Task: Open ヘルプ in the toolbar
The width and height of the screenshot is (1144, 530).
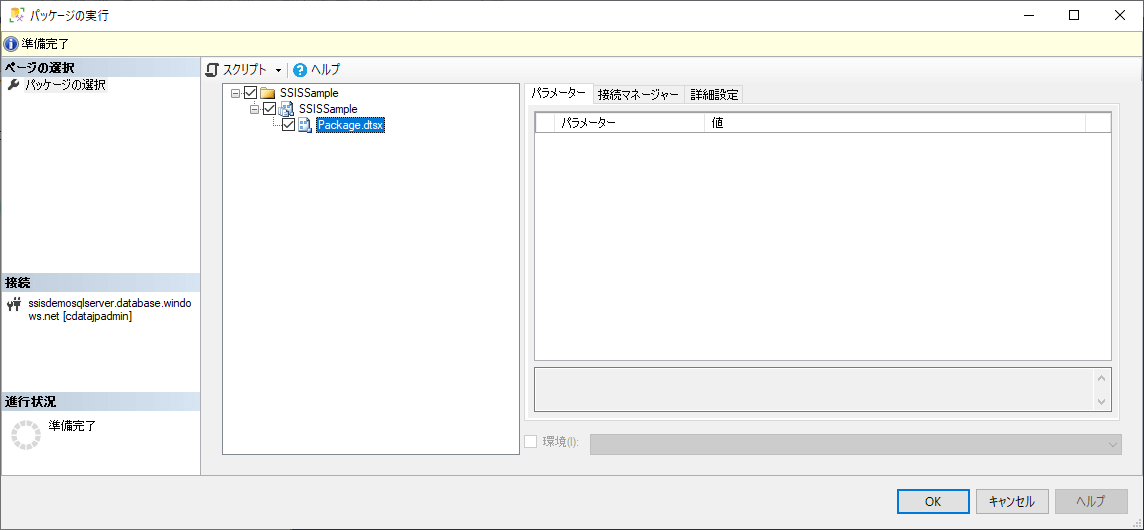Action: 325,70
